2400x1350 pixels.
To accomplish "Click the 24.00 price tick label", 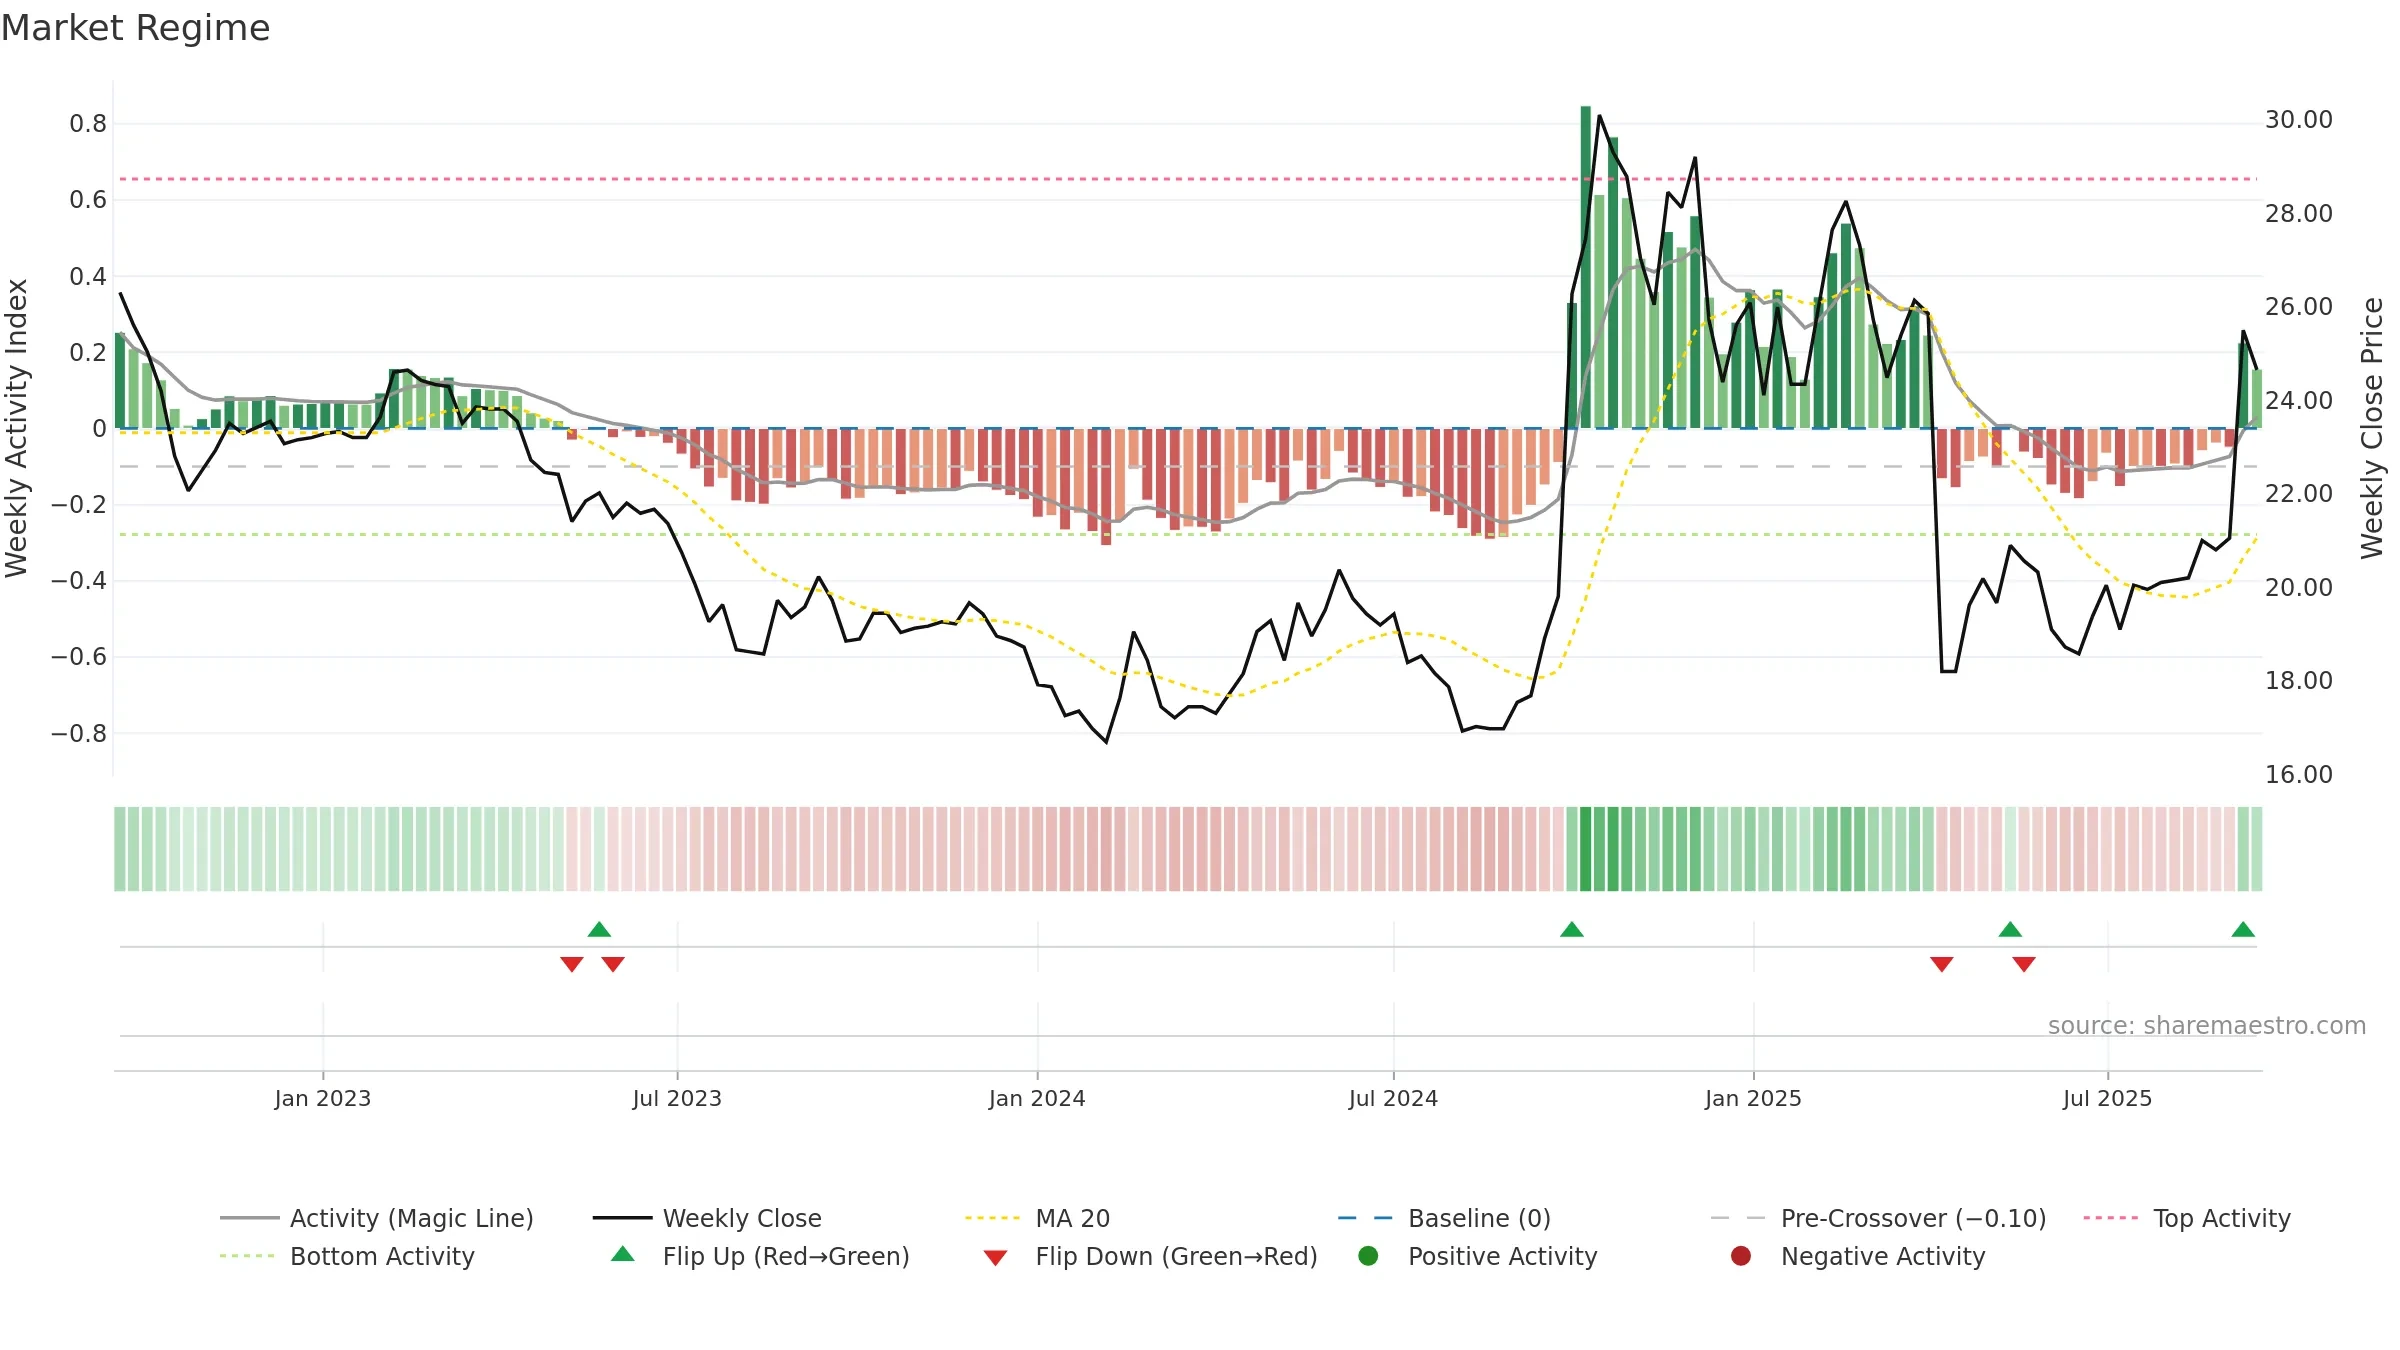I will pyautogui.click(x=2299, y=401).
